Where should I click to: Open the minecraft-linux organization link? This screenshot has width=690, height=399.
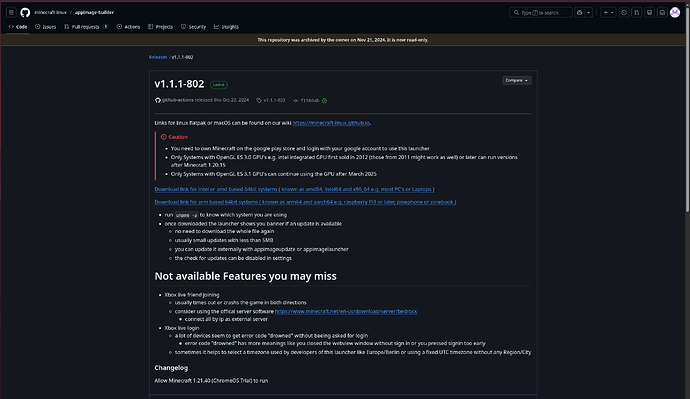coord(51,12)
